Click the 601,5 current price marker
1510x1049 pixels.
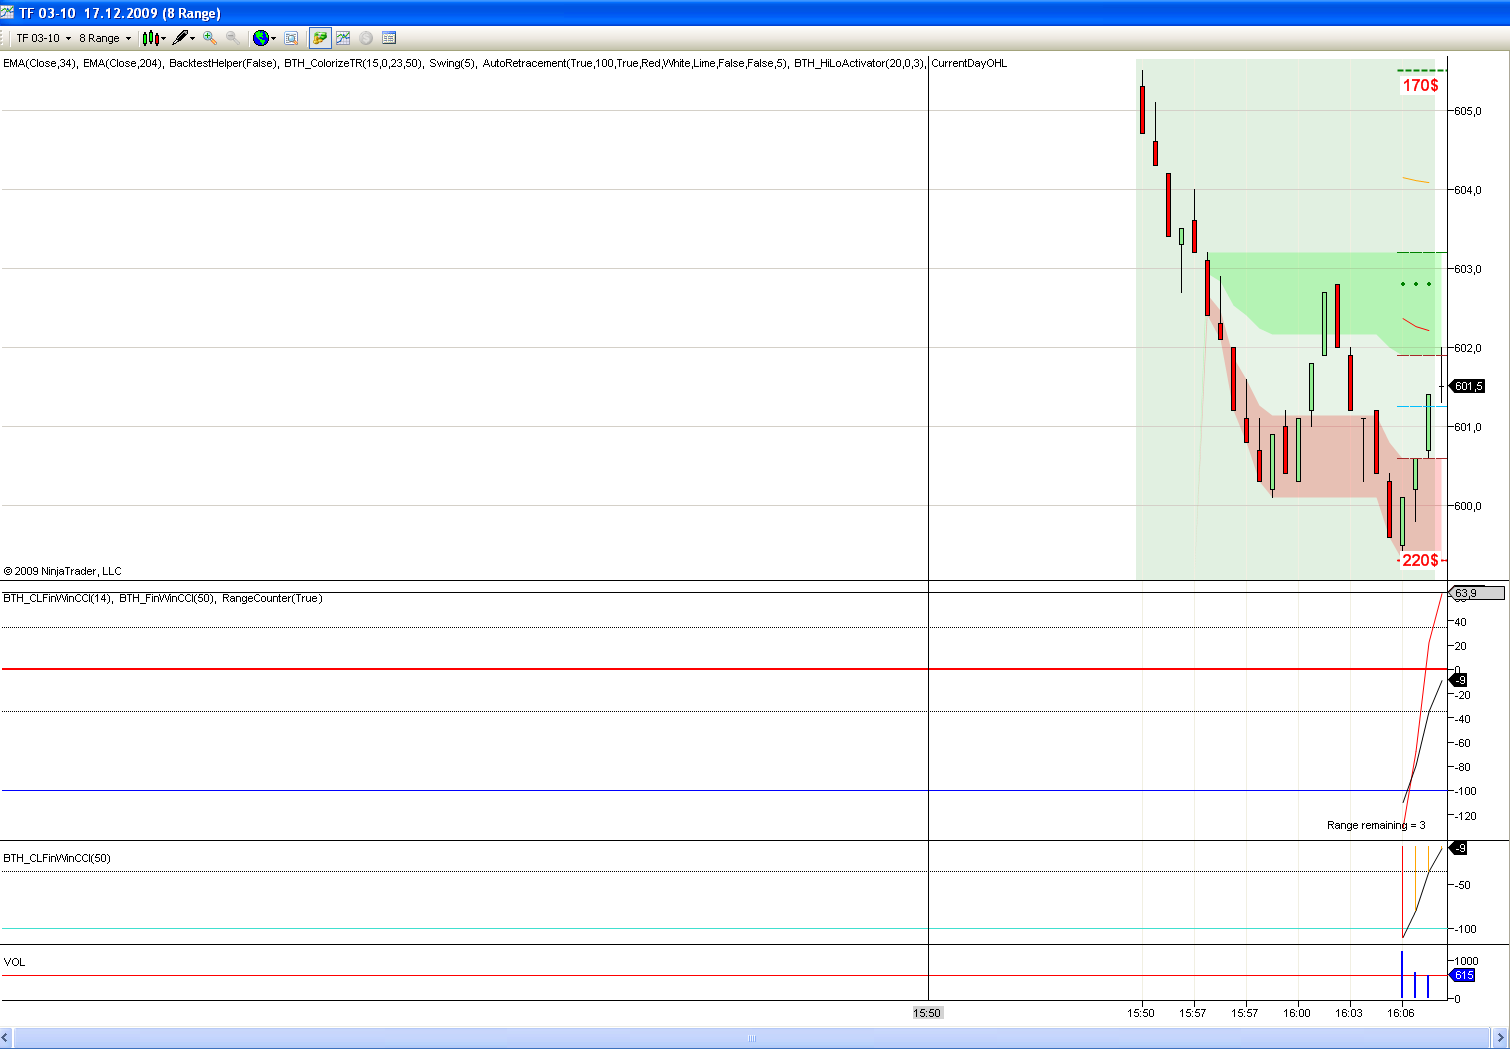[x=1467, y=386]
